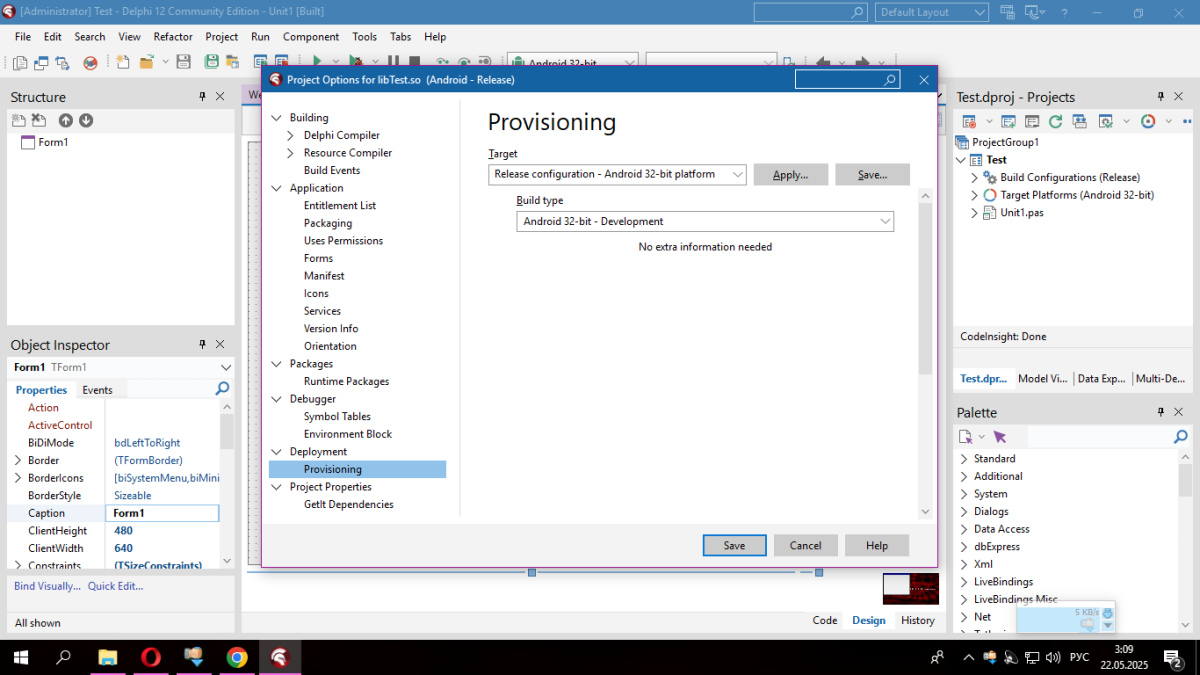Viewport: 1200px width, 675px height.
Task: Open the Project menu
Action: pyautogui.click(x=222, y=36)
